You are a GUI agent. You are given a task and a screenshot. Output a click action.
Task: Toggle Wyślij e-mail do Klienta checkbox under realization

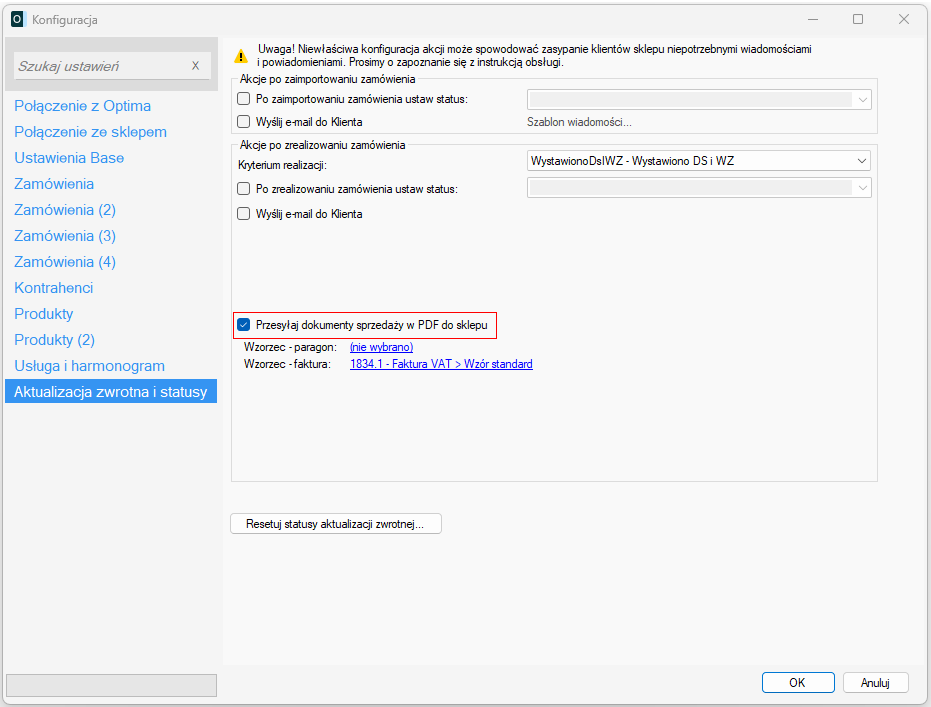(x=243, y=214)
